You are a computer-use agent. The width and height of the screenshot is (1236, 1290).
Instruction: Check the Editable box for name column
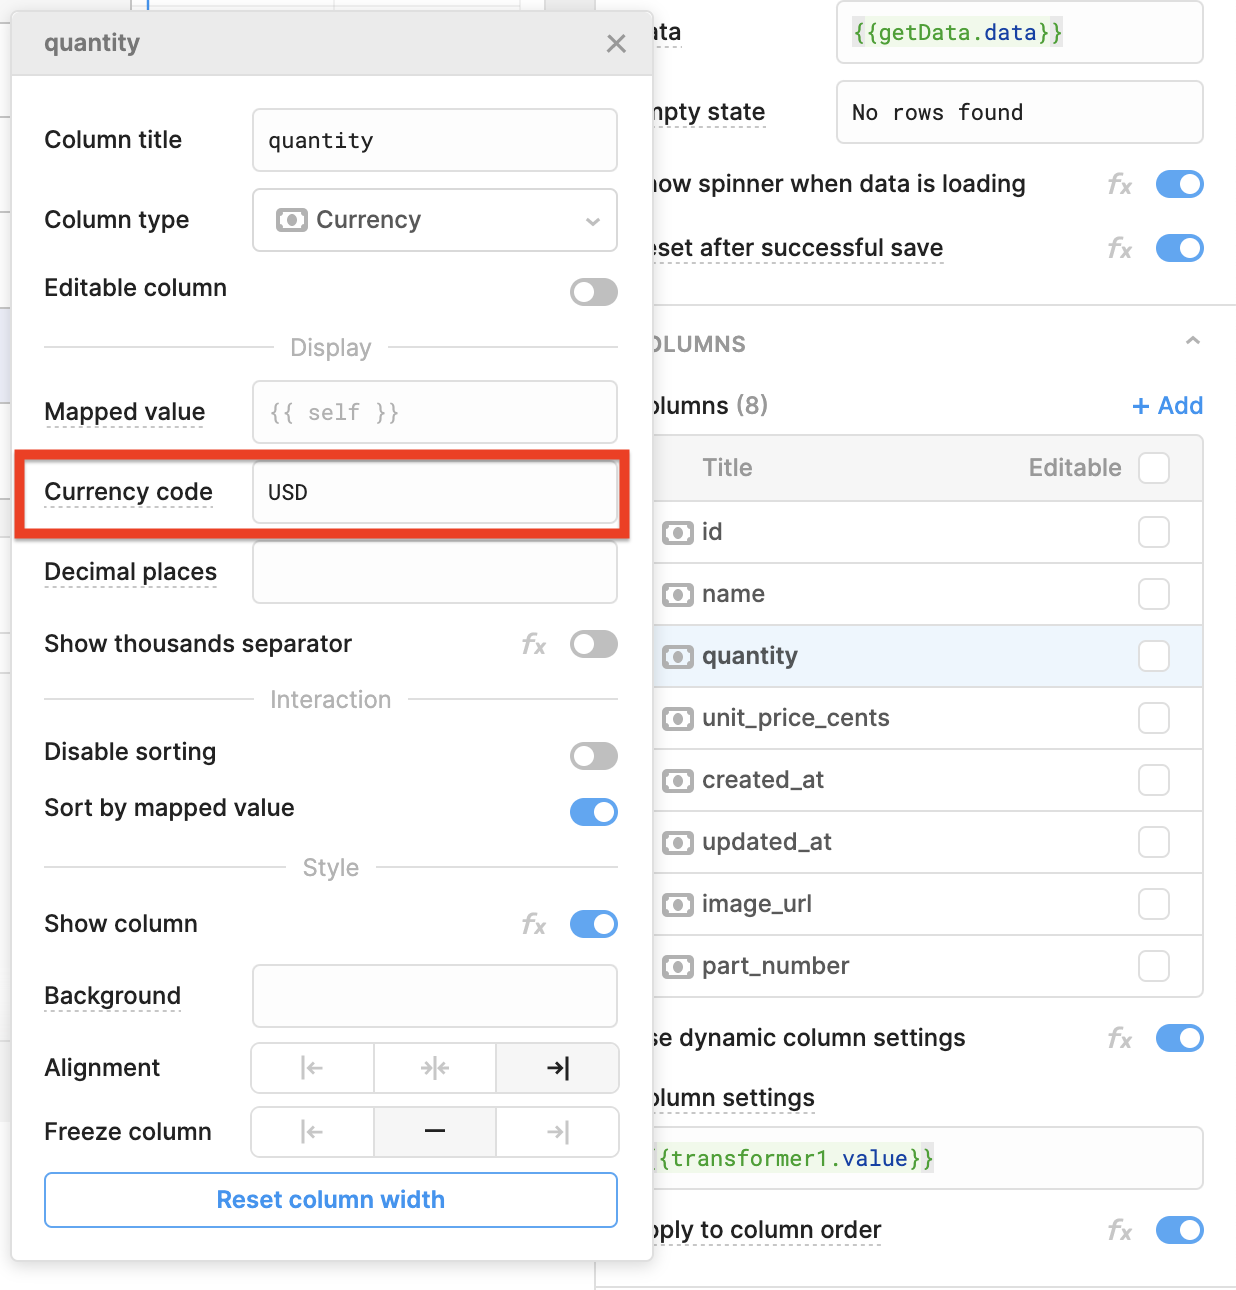point(1154,594)
